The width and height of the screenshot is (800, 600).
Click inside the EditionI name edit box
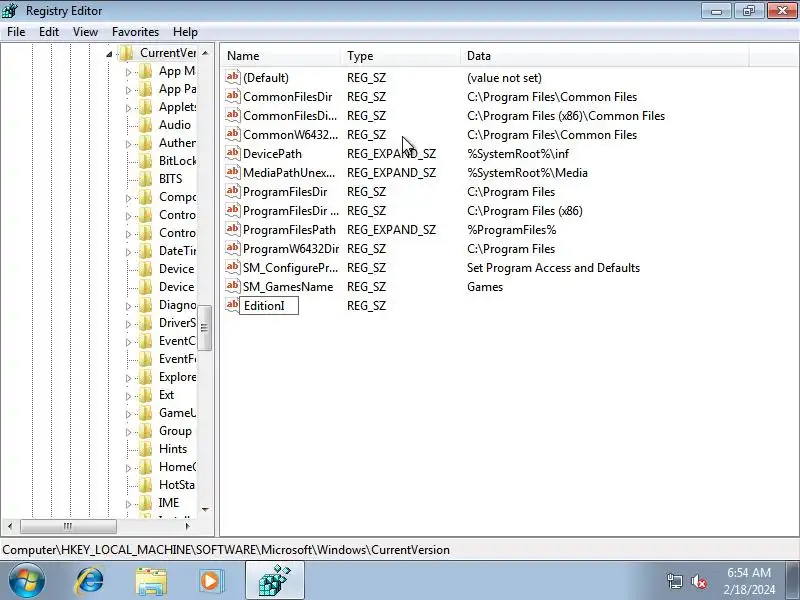tap(269, 306)
